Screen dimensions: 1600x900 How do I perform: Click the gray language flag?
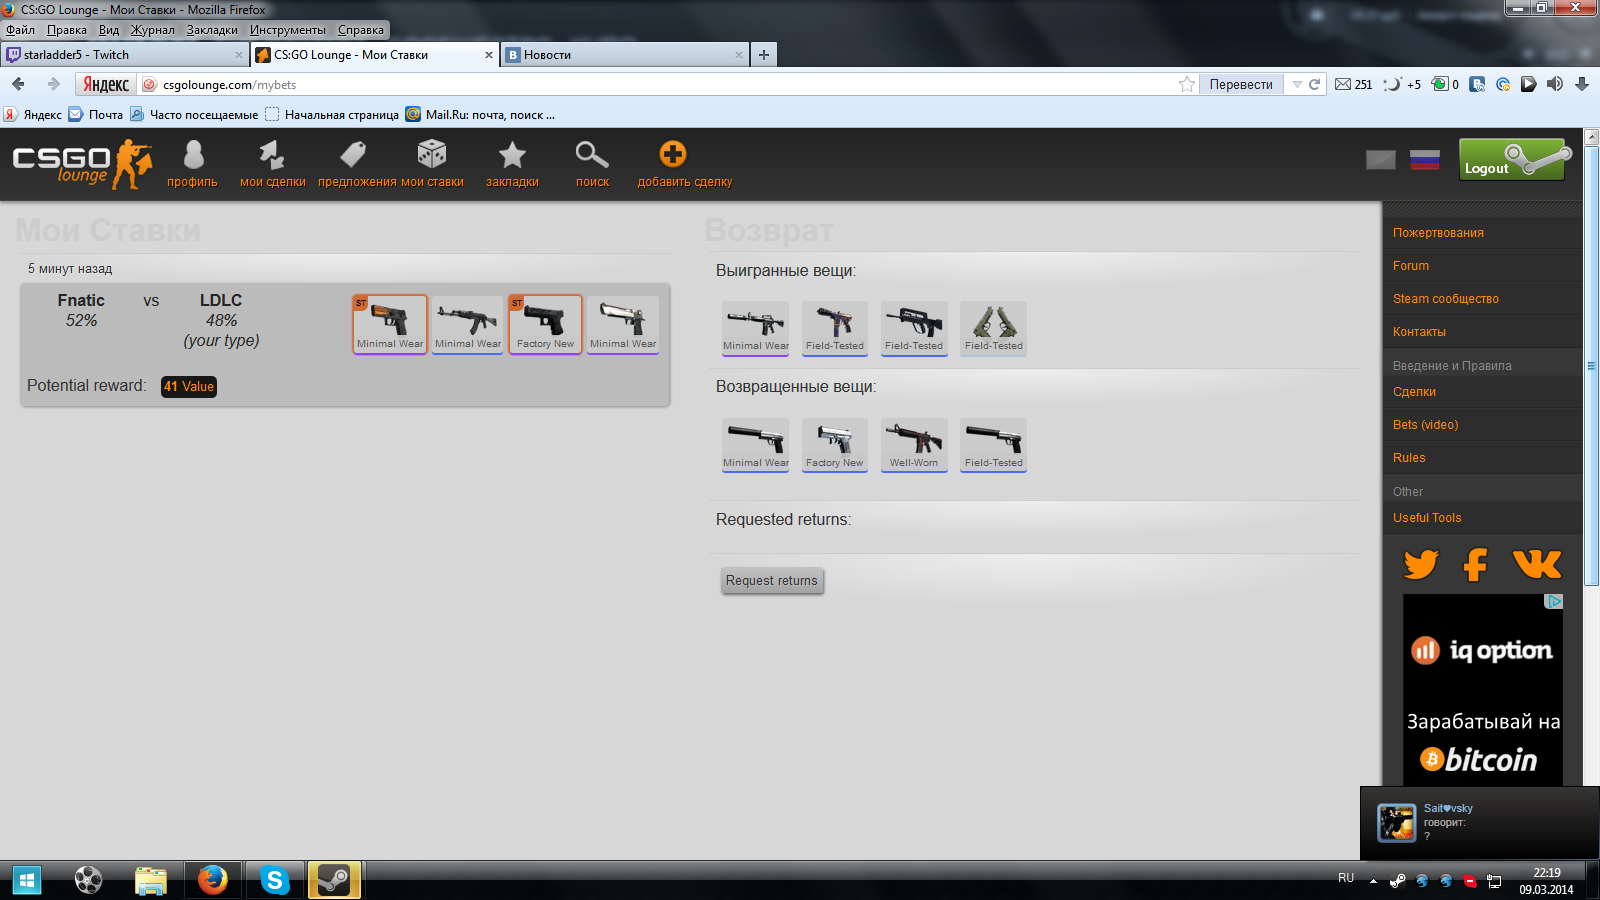tap(1381, 160)
